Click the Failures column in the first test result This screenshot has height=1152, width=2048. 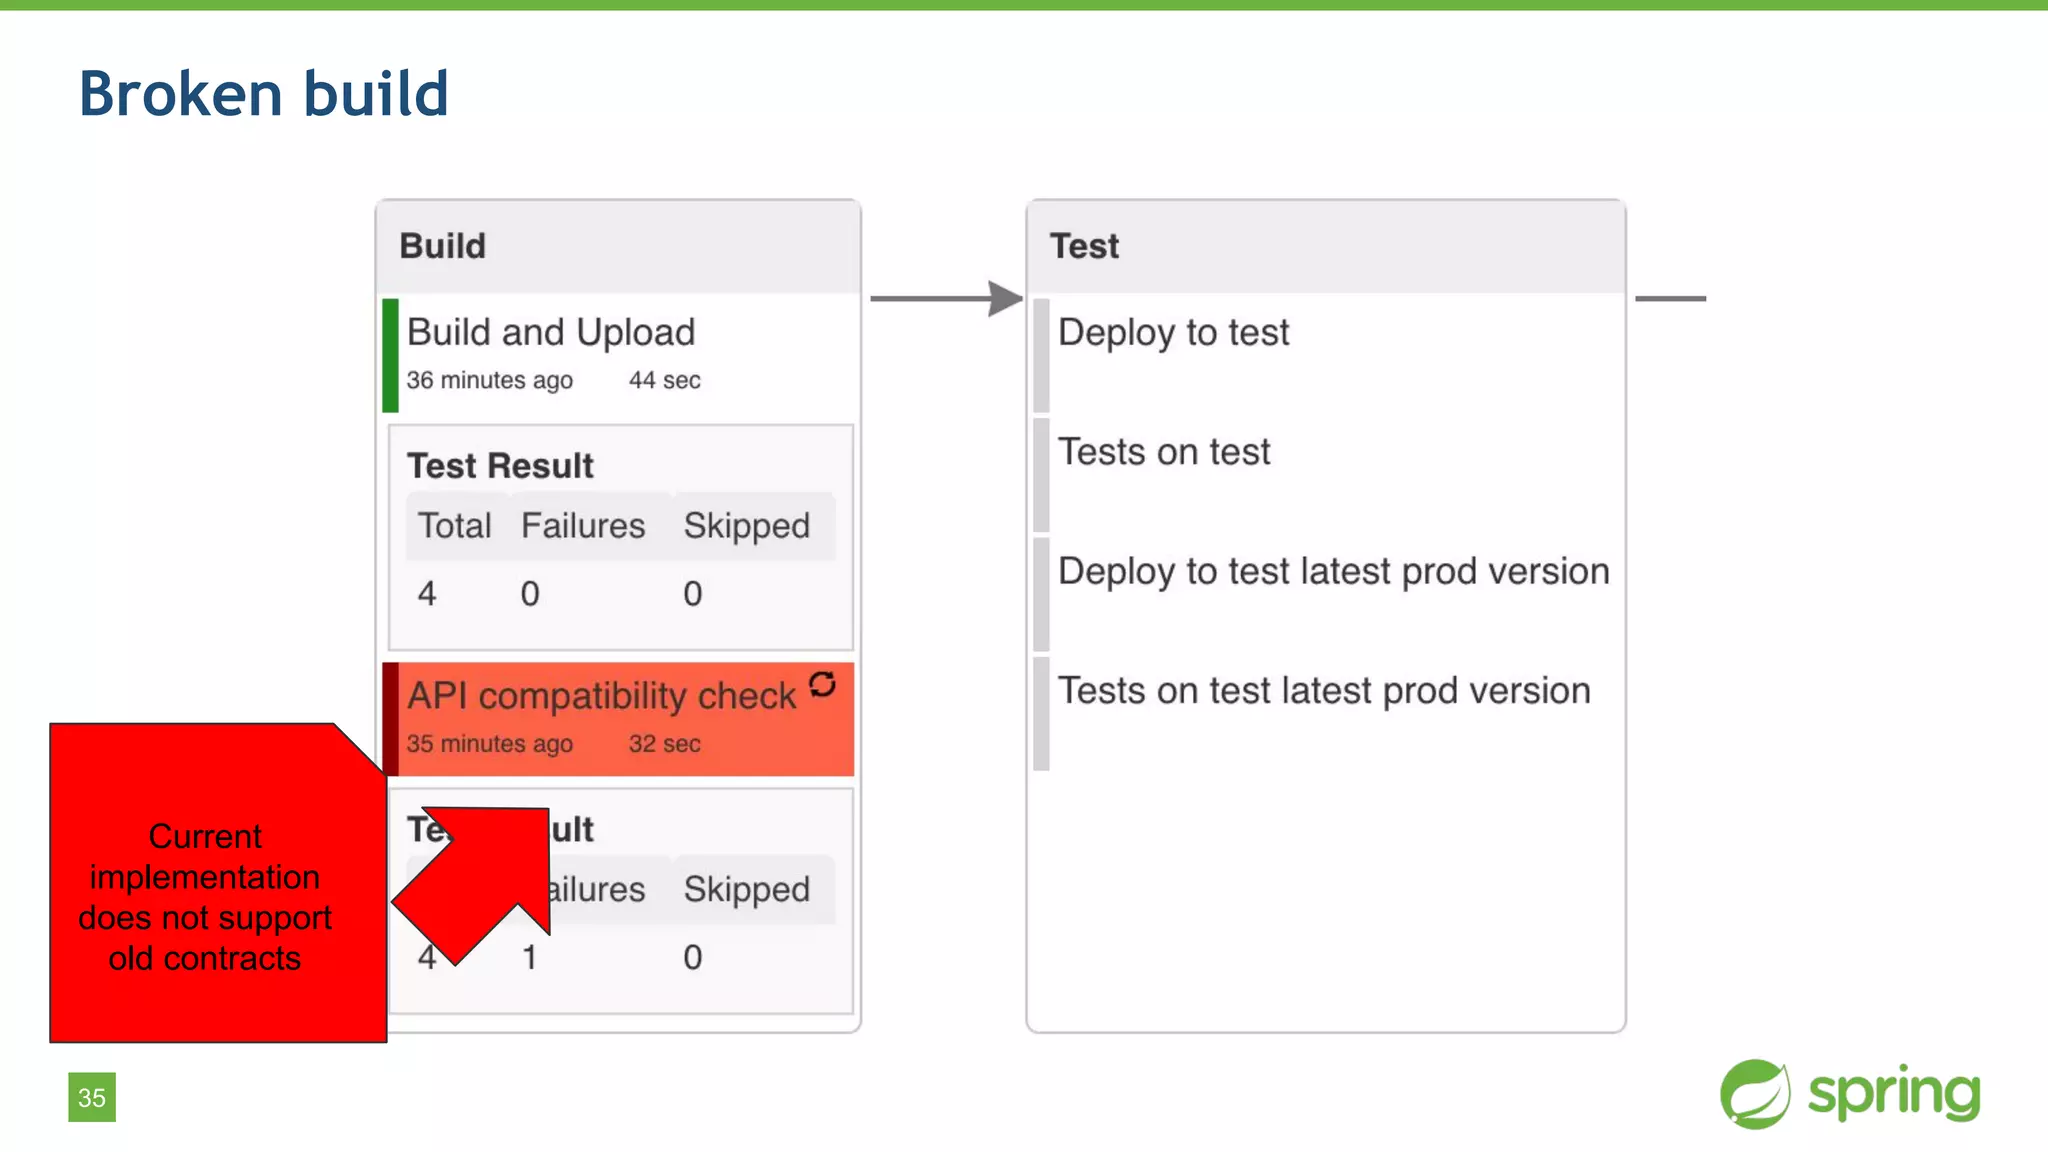pos(583,526)
